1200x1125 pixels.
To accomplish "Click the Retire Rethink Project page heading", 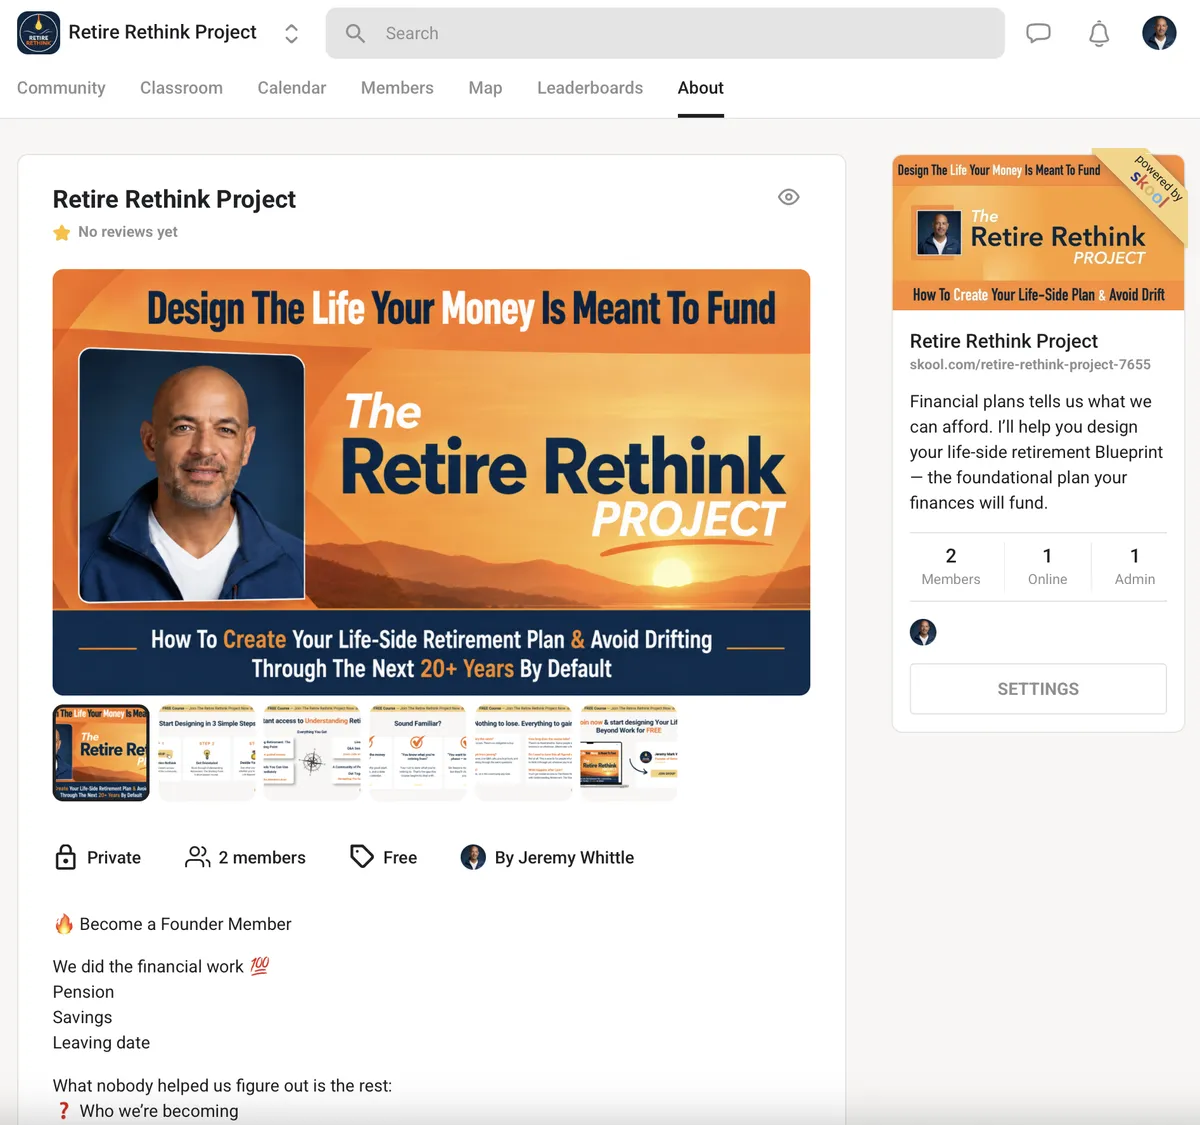I will 174,199.
